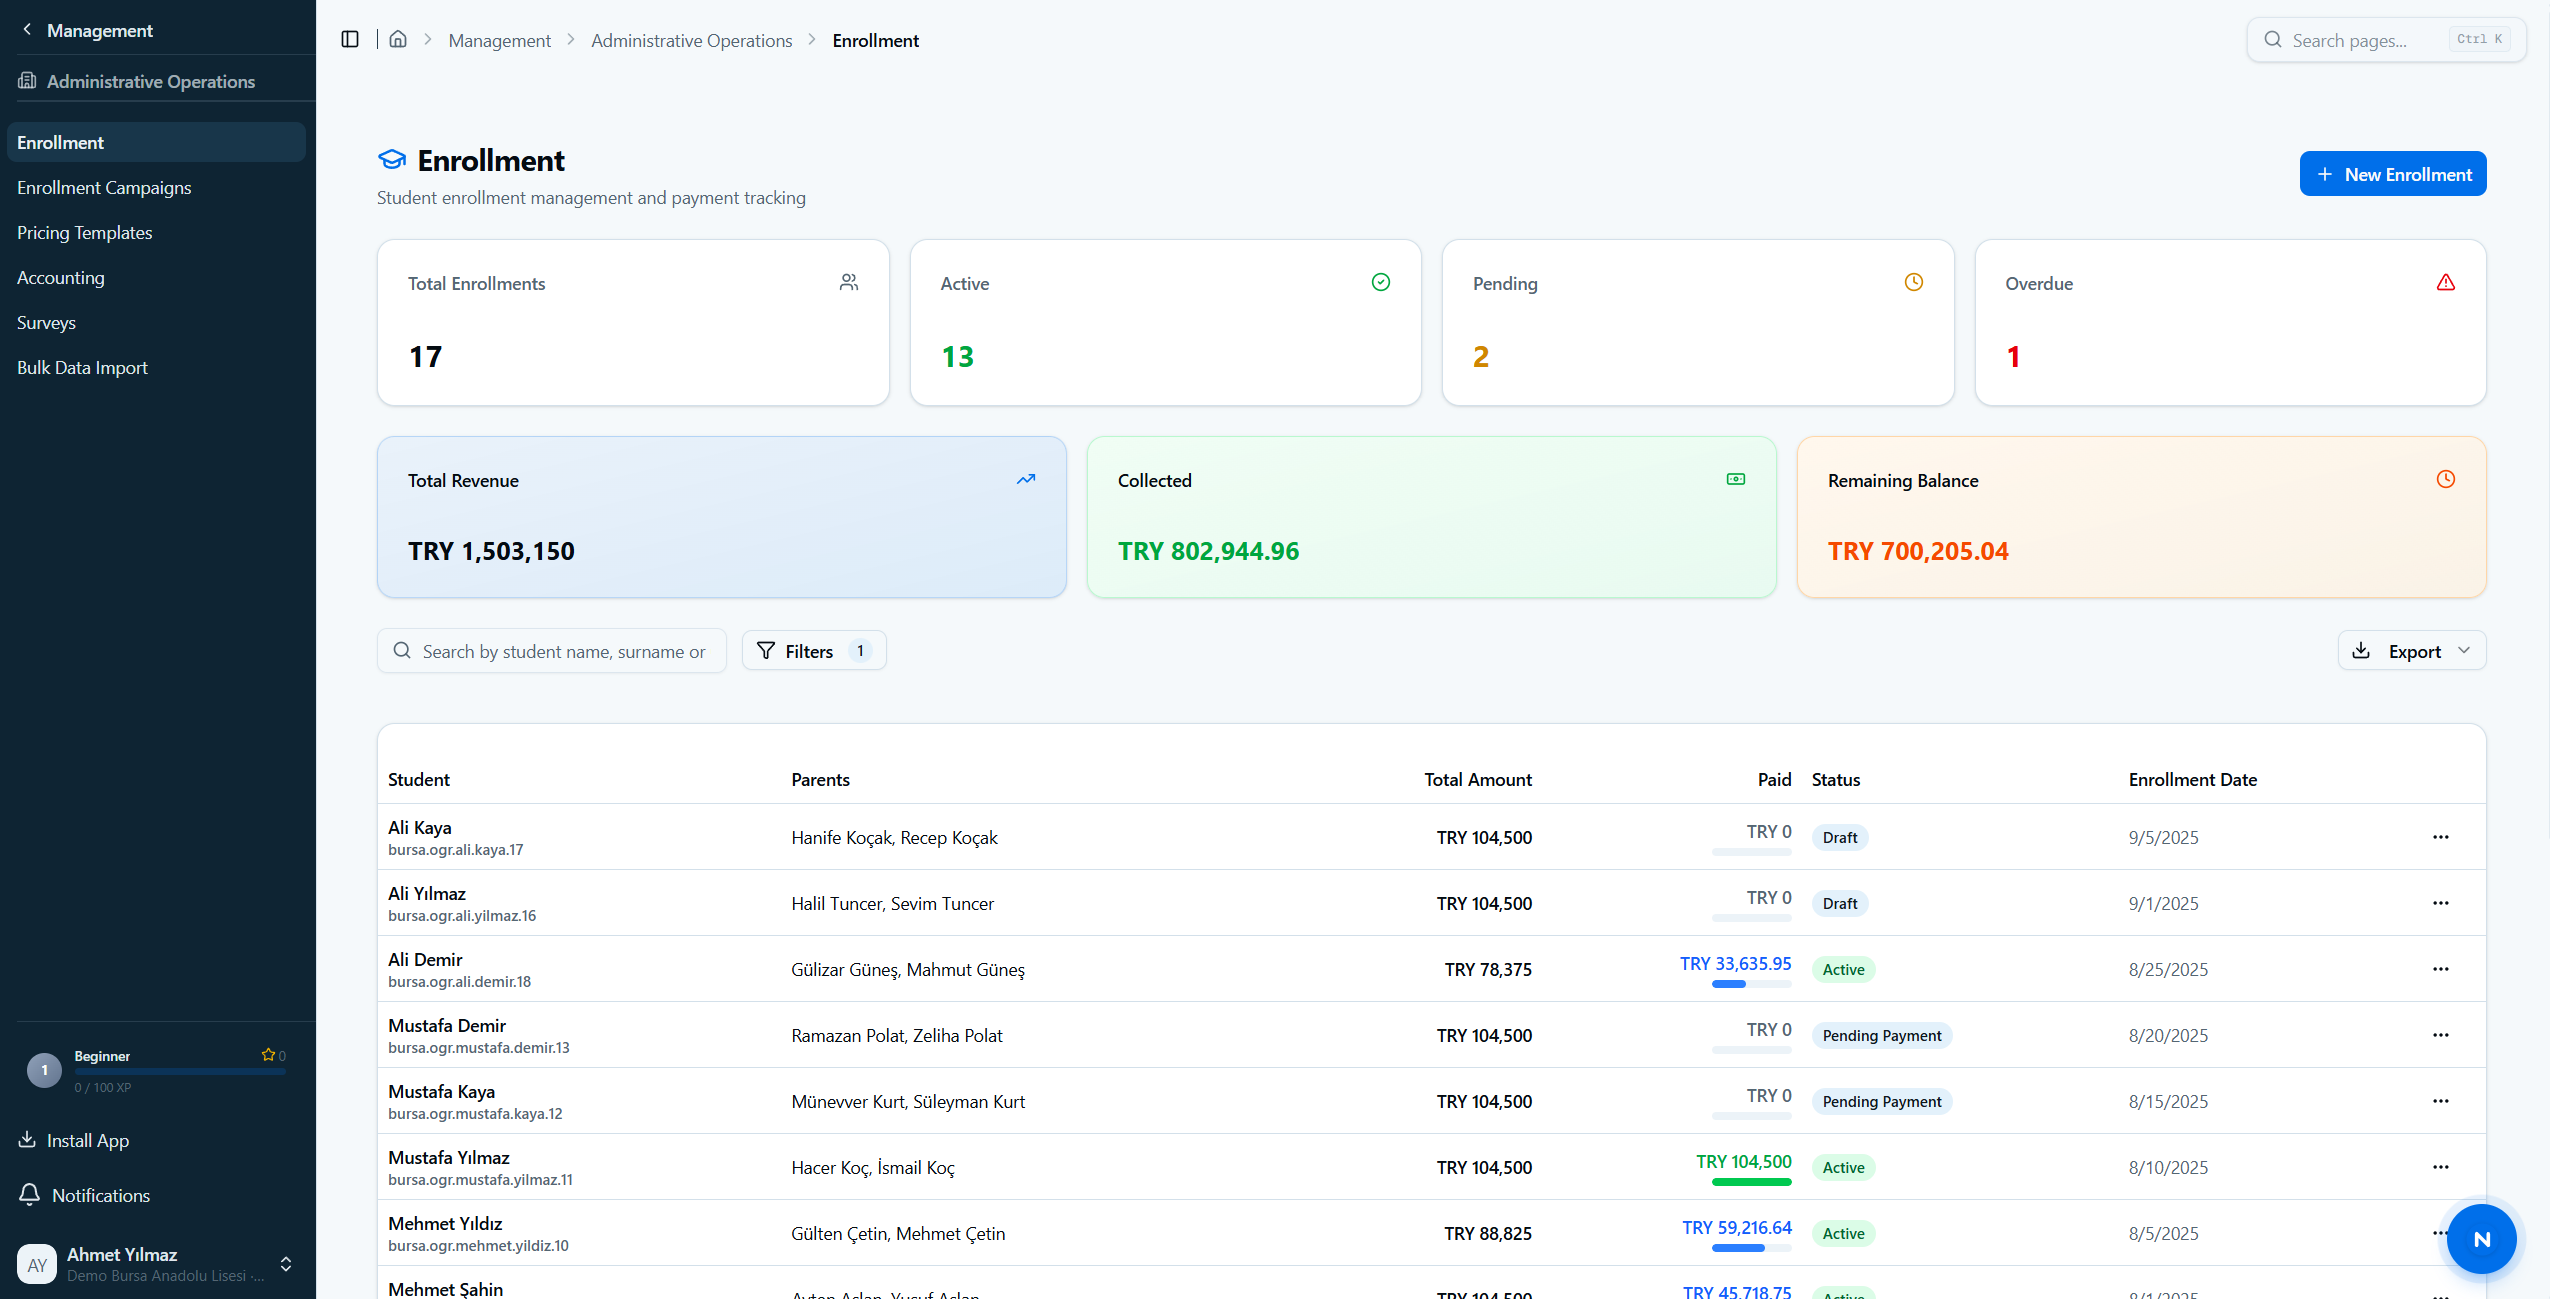The height and width of the screenshot is (1299, 2550).
Task: Click the download icon on Export
Action: pyautogui.click(x=2361, y=651)
